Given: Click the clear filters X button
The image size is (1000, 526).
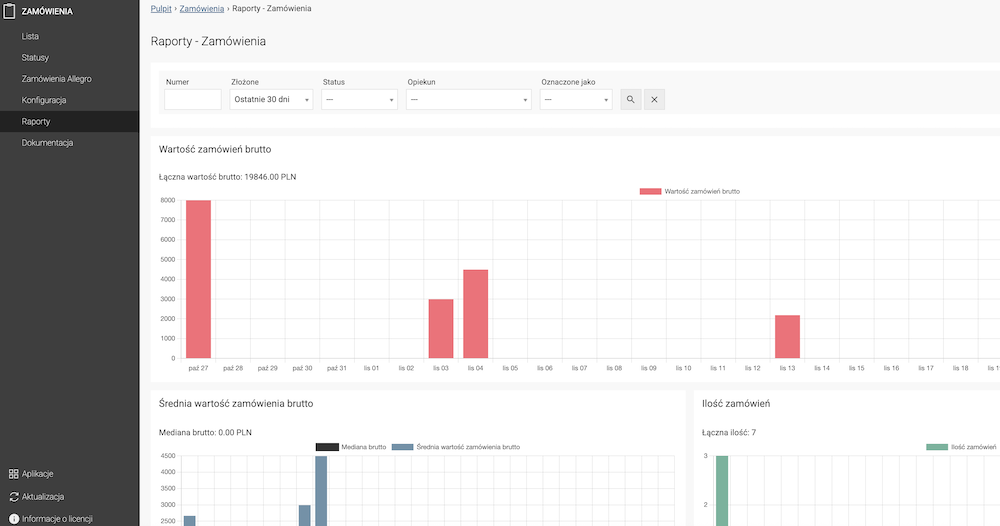Looking at the screenshot, I should coord(654,99).
